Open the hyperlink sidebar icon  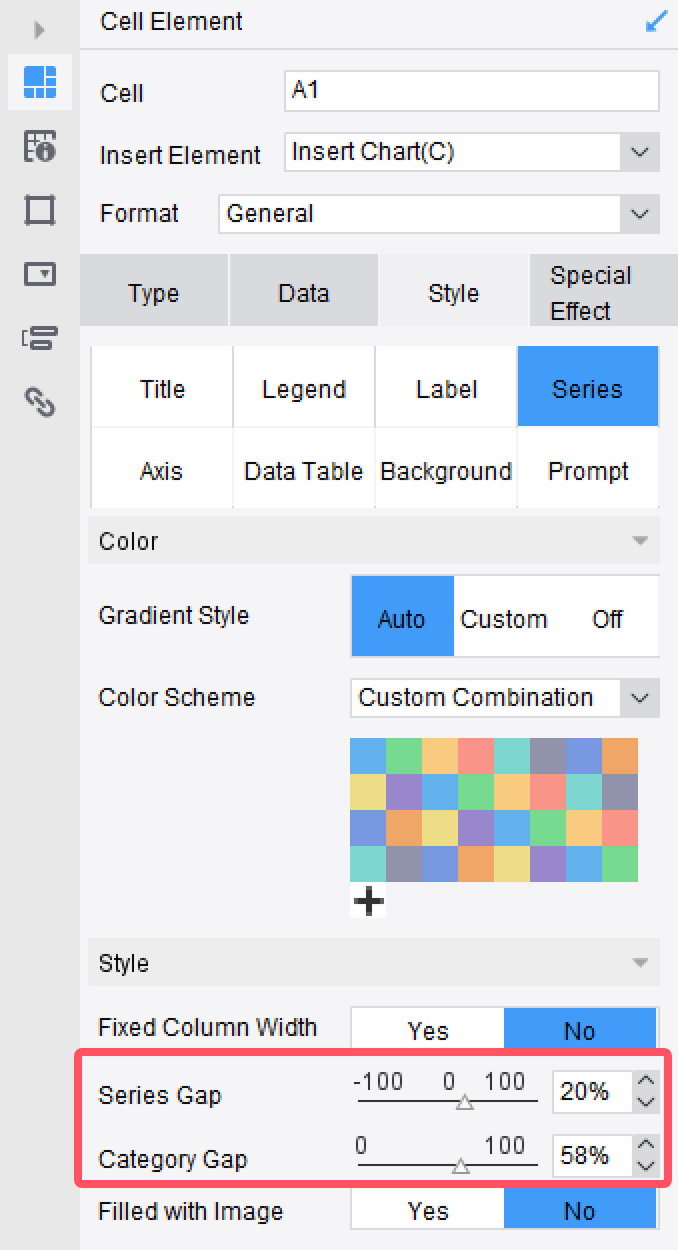click(x=39, y=401)
